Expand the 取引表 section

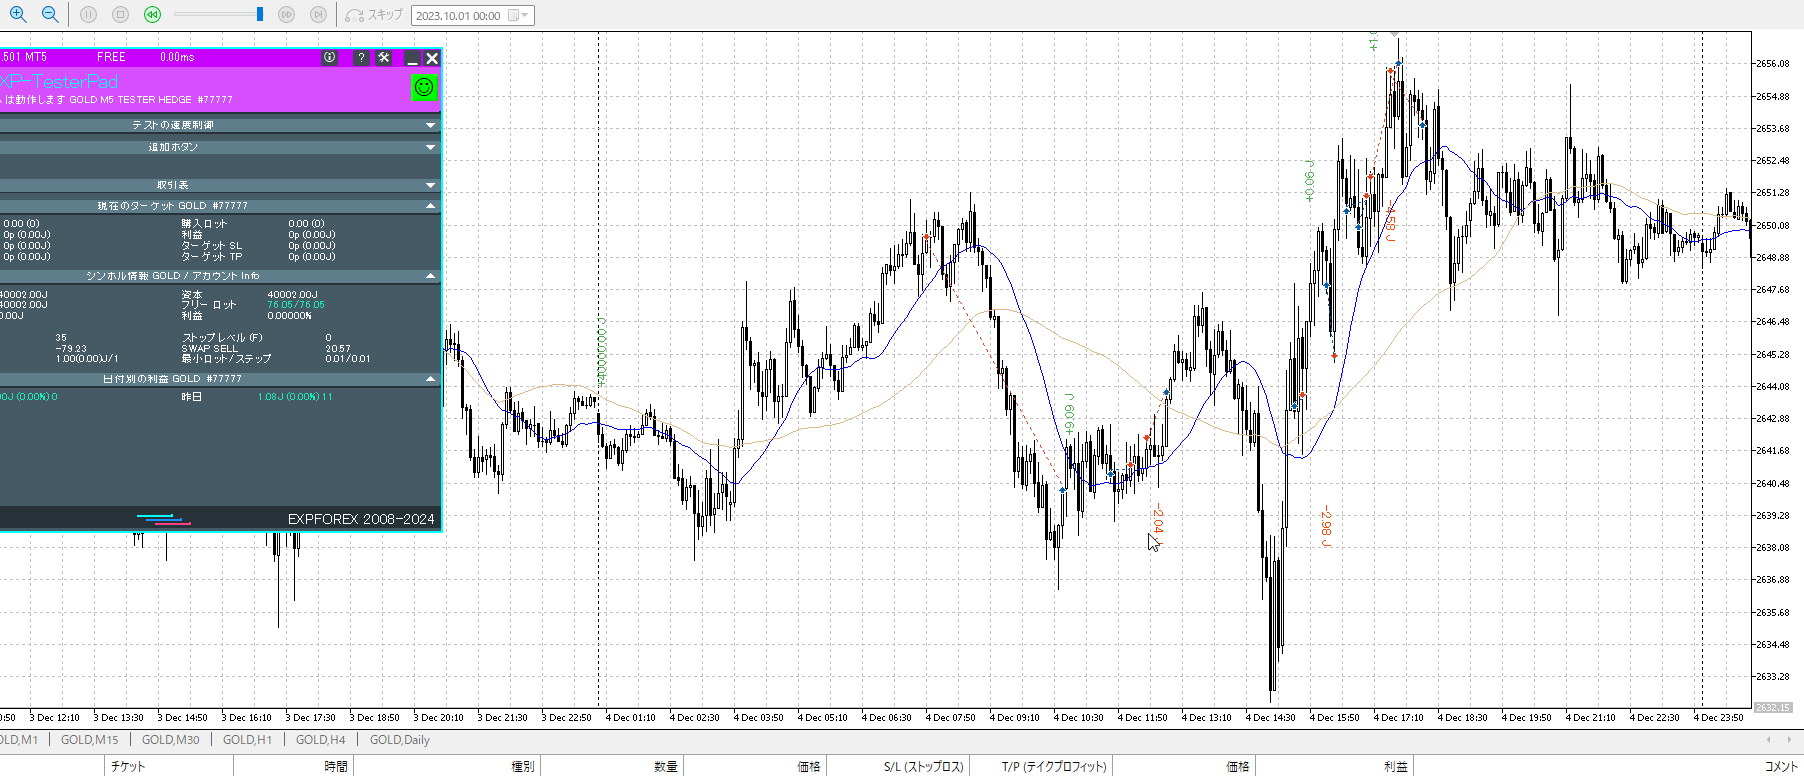coord(430,185)
